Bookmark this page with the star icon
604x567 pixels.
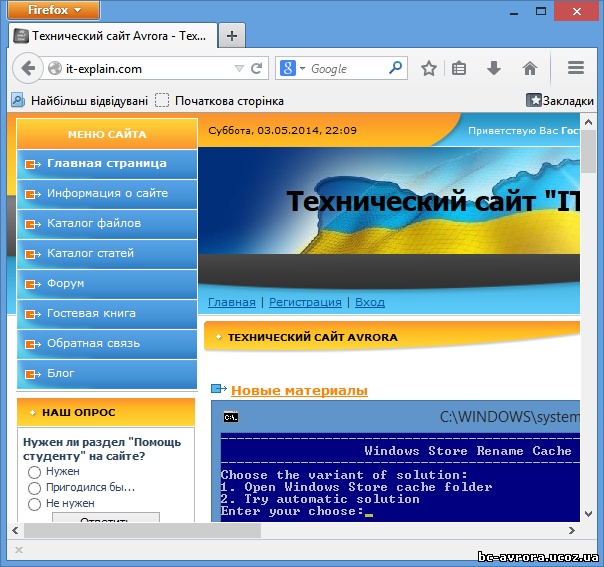coord(429,69)
